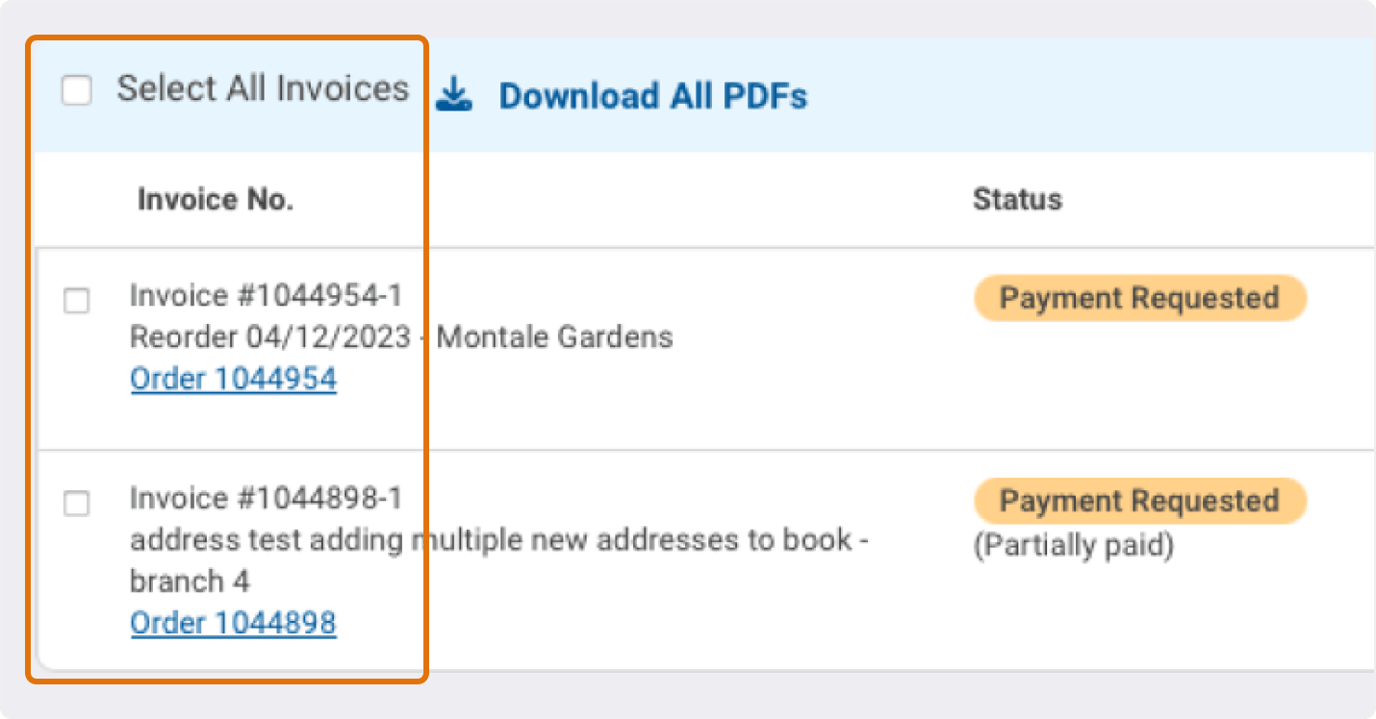Click the Invoice #1044898-1 title text

(267, 498)
